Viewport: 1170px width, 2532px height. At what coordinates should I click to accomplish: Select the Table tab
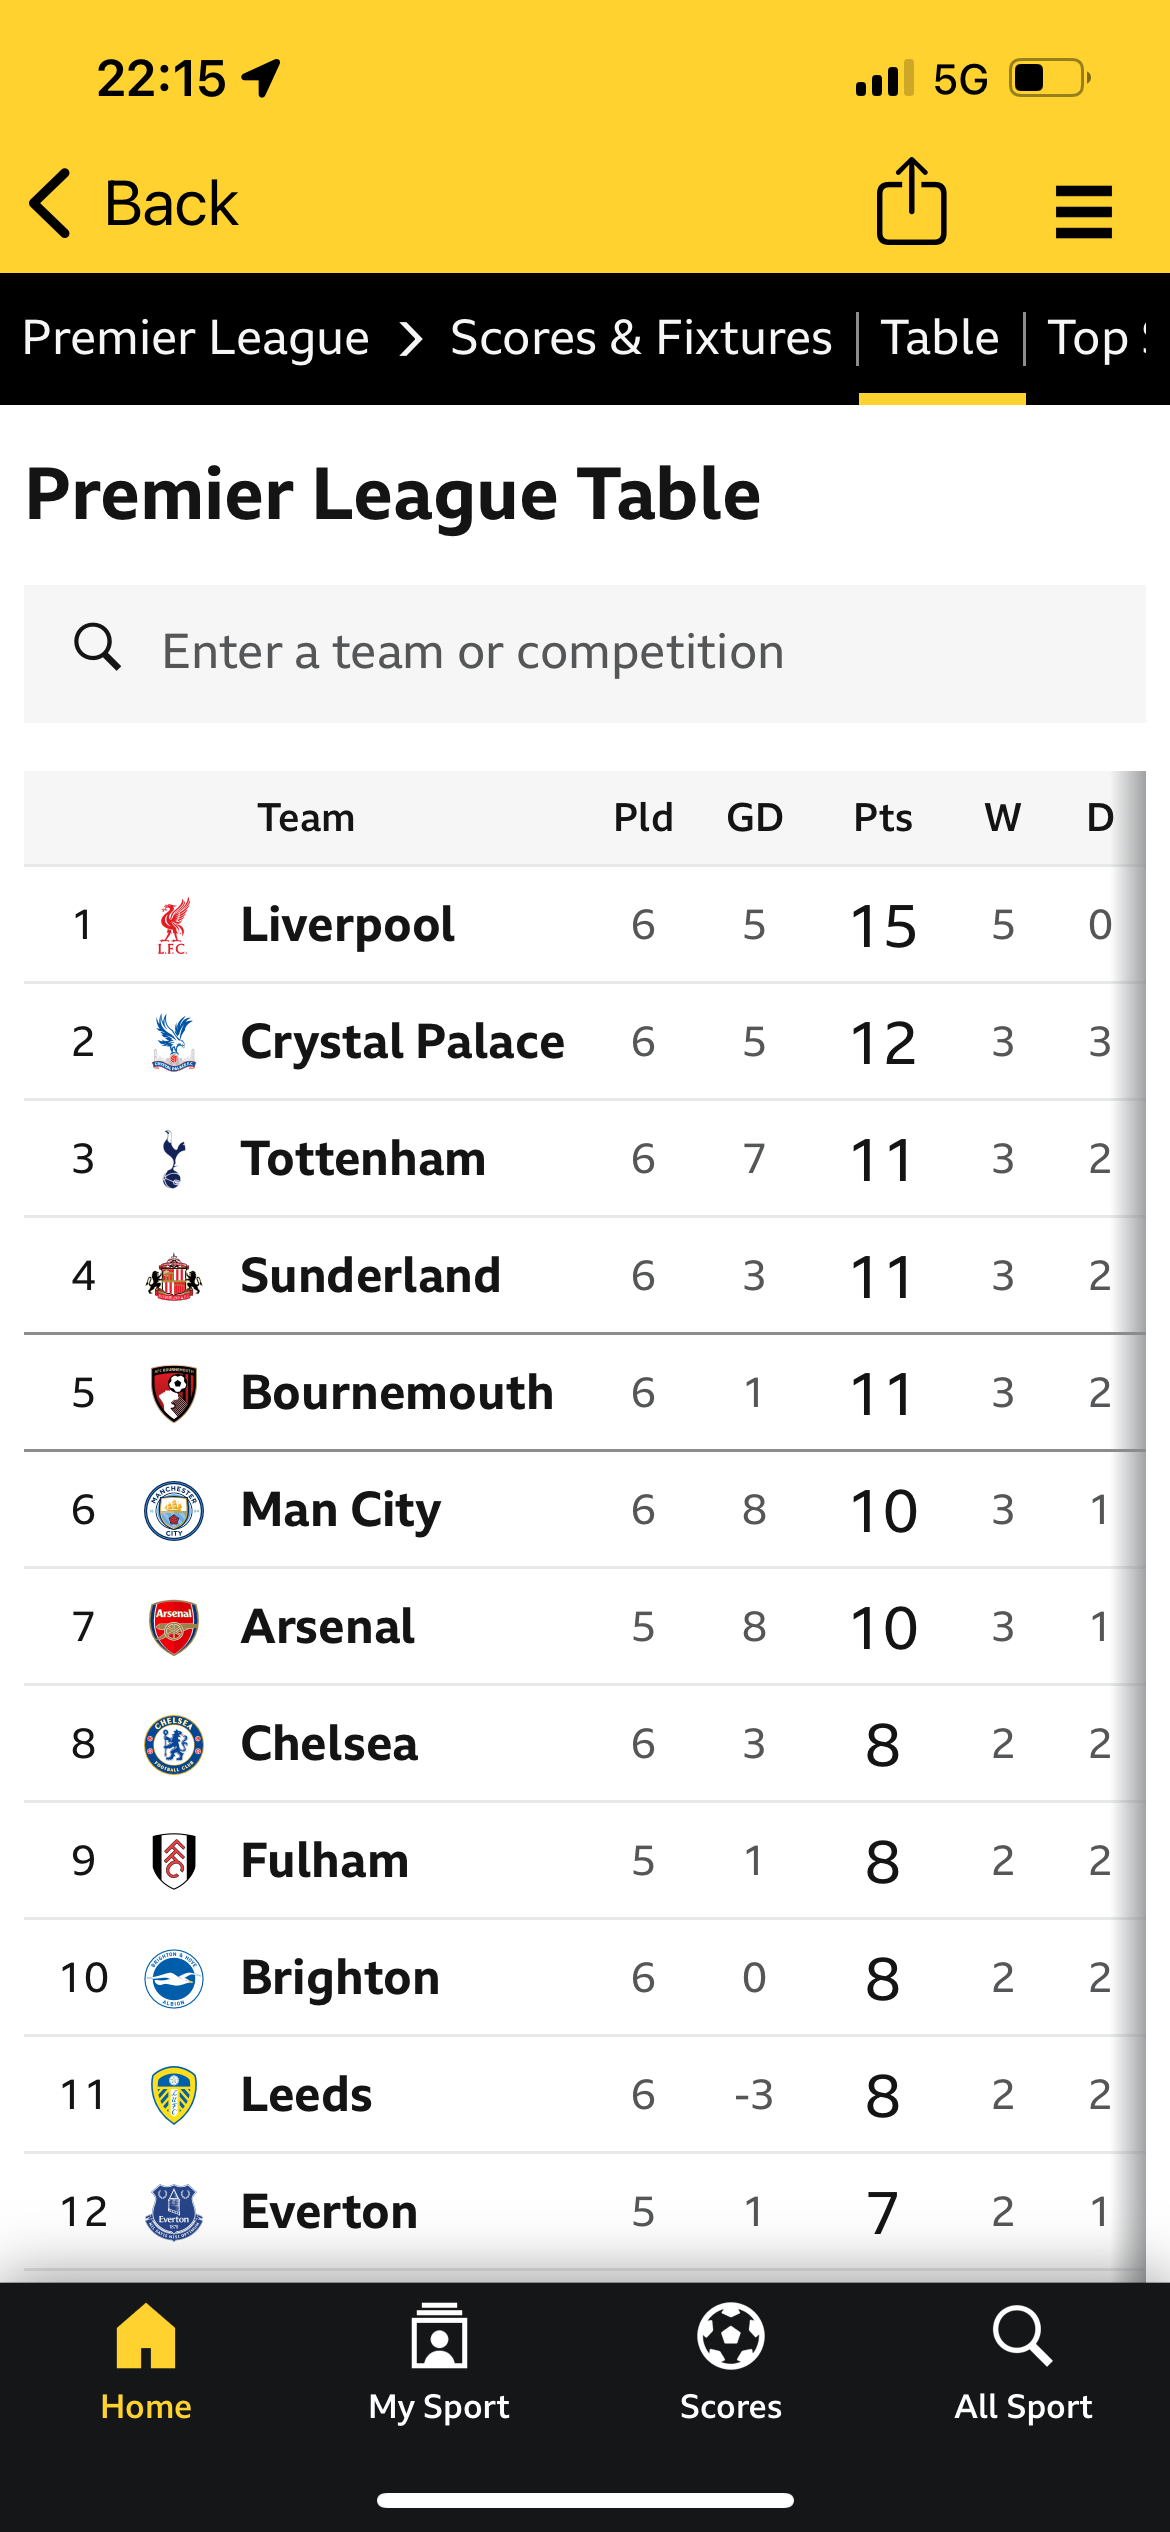coord(940,338)
